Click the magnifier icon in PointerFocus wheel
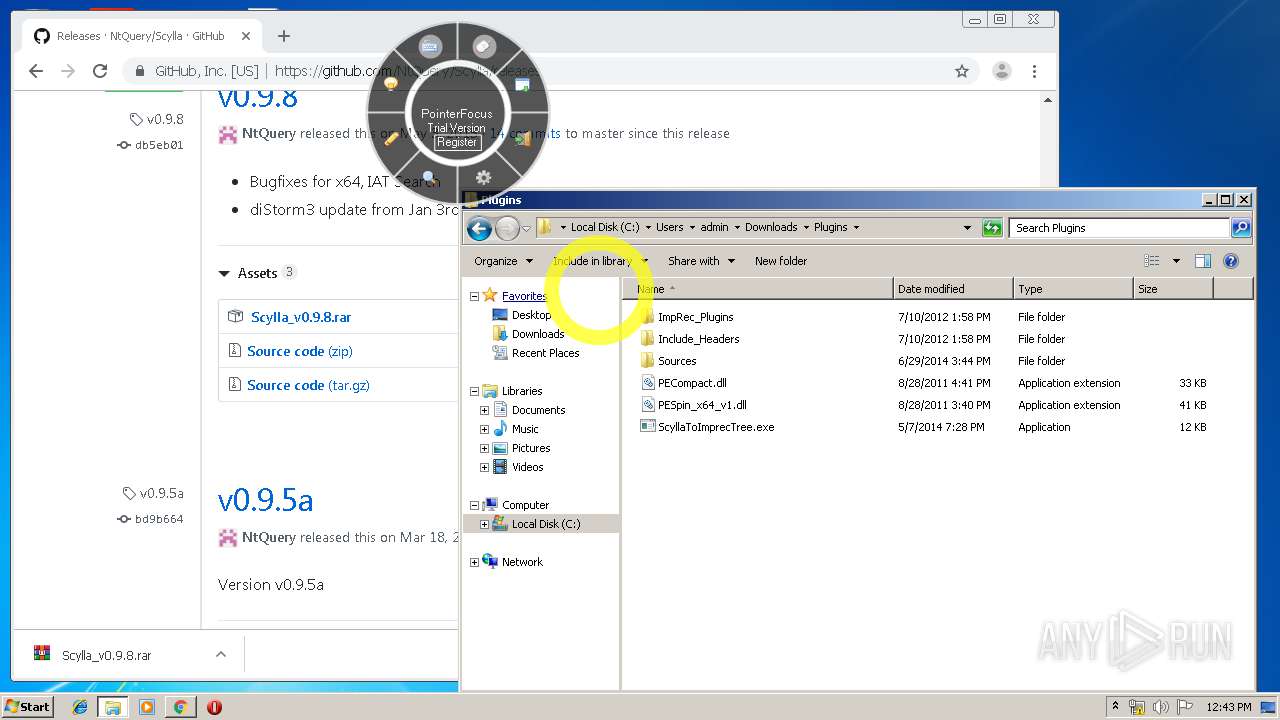The width and height of the screenshot is (1280, 720). point(430,178)
